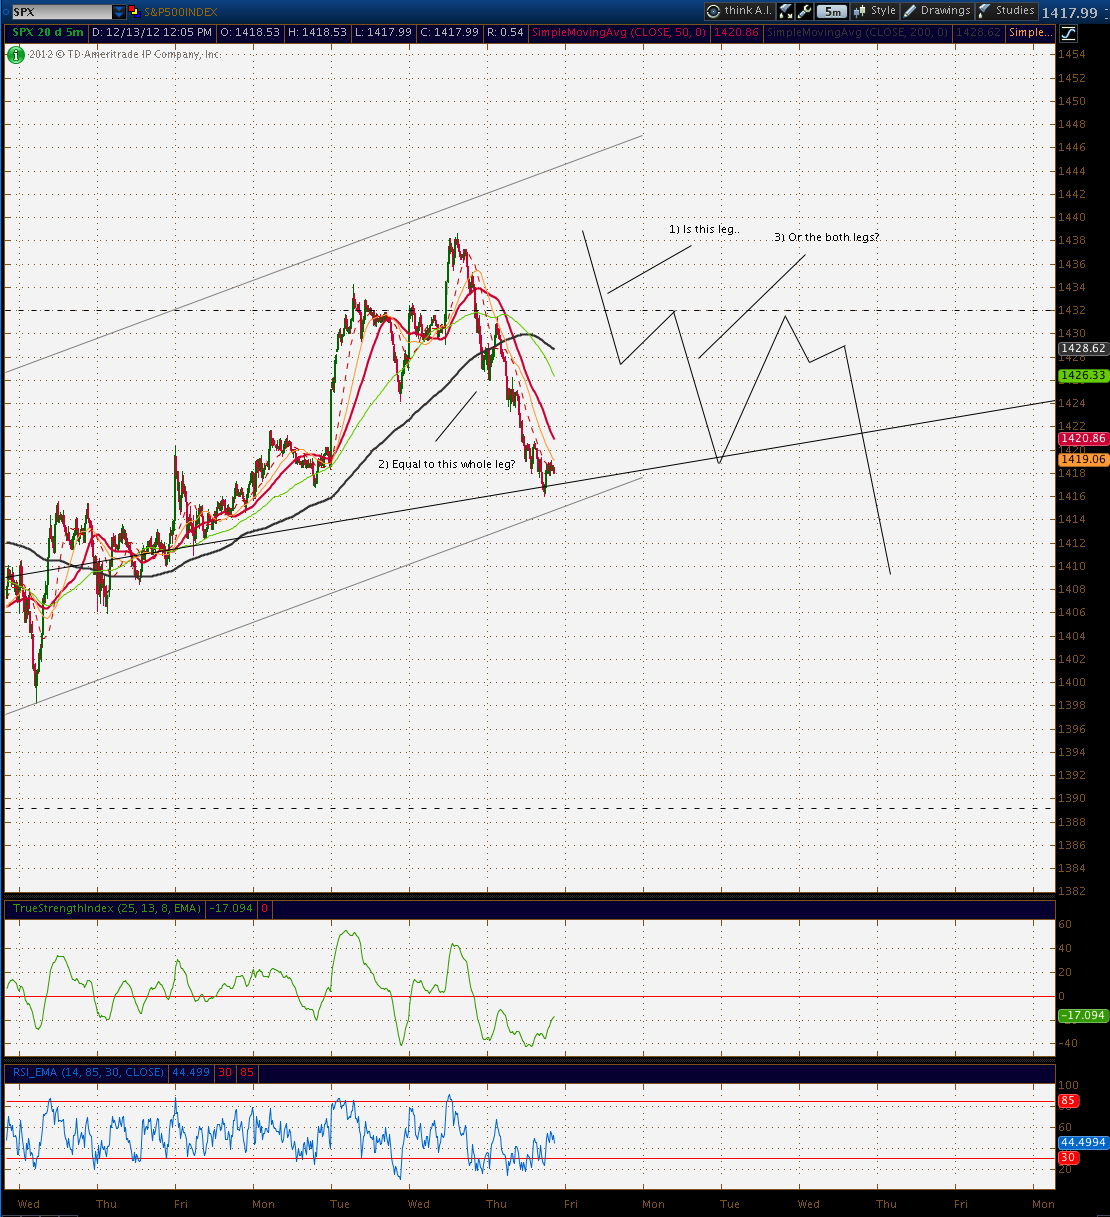
Task: Click the SimpleMovingAvg (CLOSE, 50, 0) label
Action: (x=619, y=32)
